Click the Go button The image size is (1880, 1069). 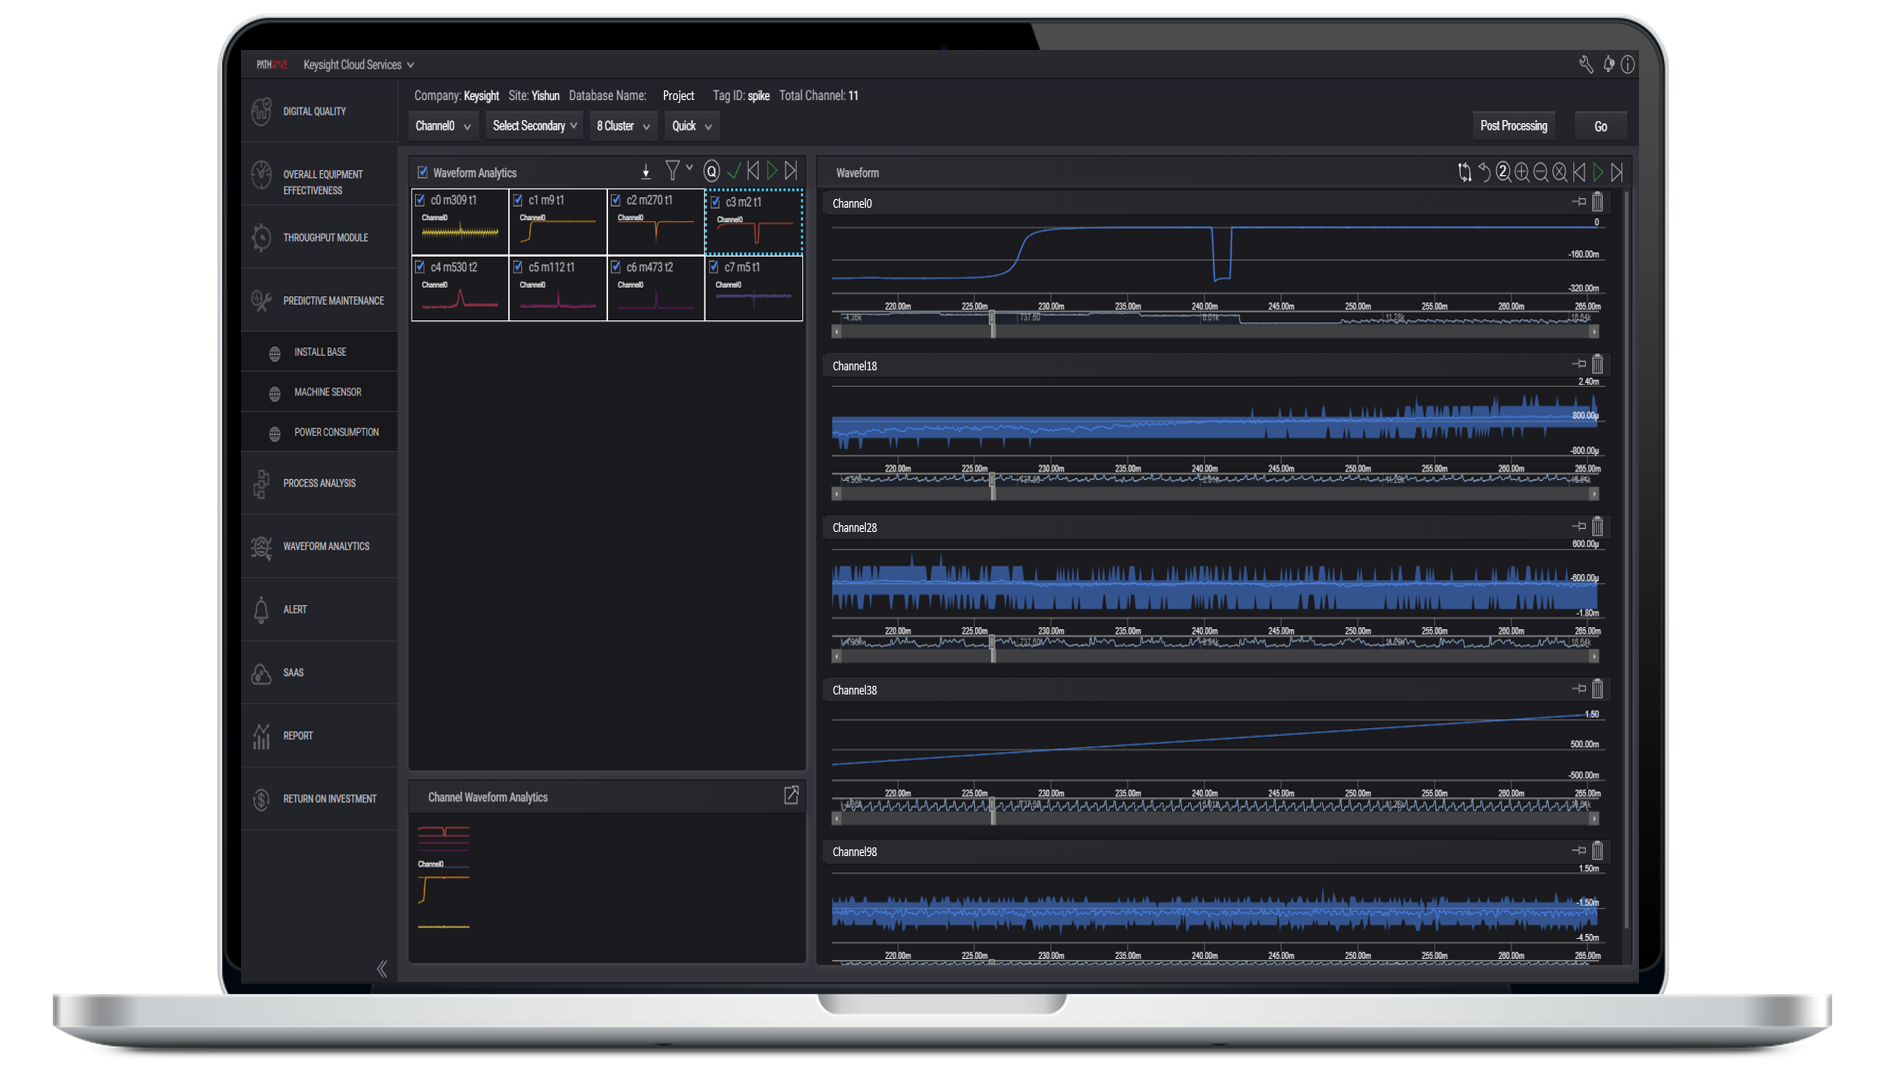click(1600, 127)
